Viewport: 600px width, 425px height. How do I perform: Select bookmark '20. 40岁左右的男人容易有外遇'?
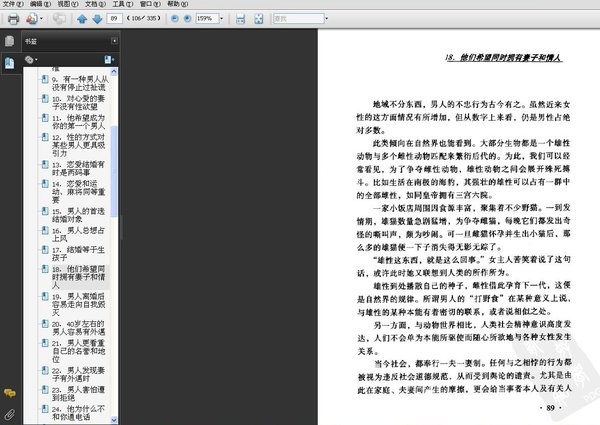coord(78,328)
